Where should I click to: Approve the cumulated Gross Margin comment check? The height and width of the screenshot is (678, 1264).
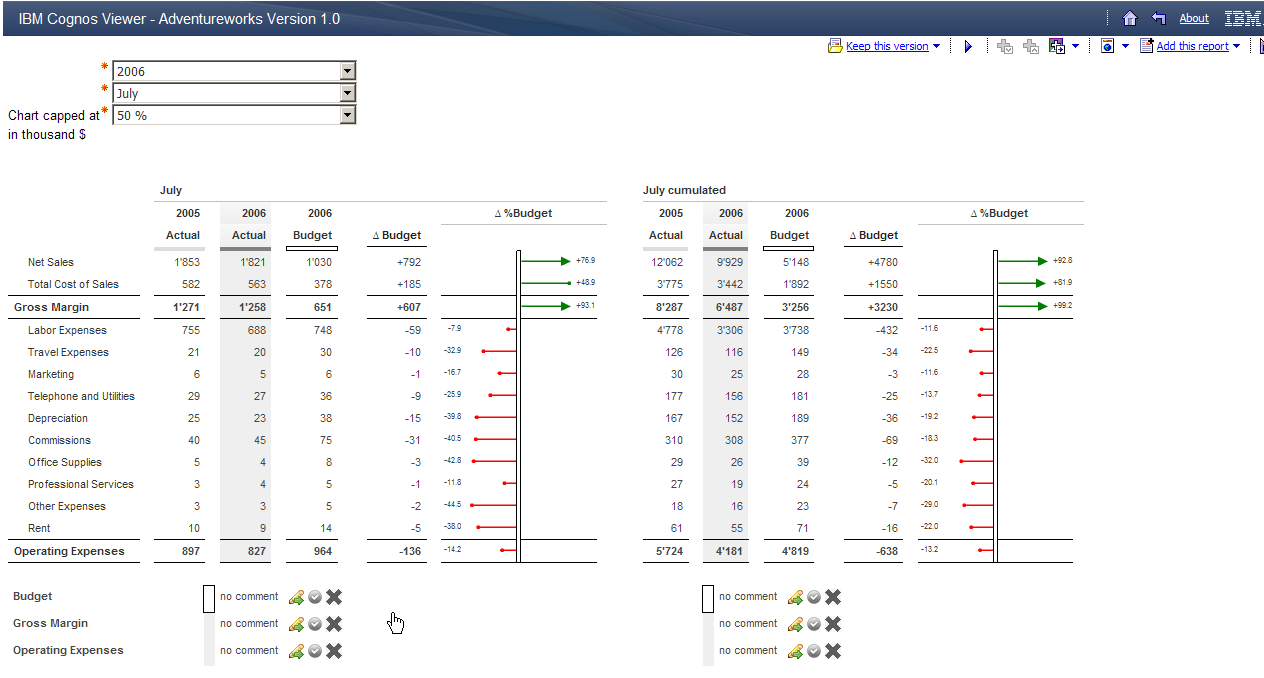point(812,623)
